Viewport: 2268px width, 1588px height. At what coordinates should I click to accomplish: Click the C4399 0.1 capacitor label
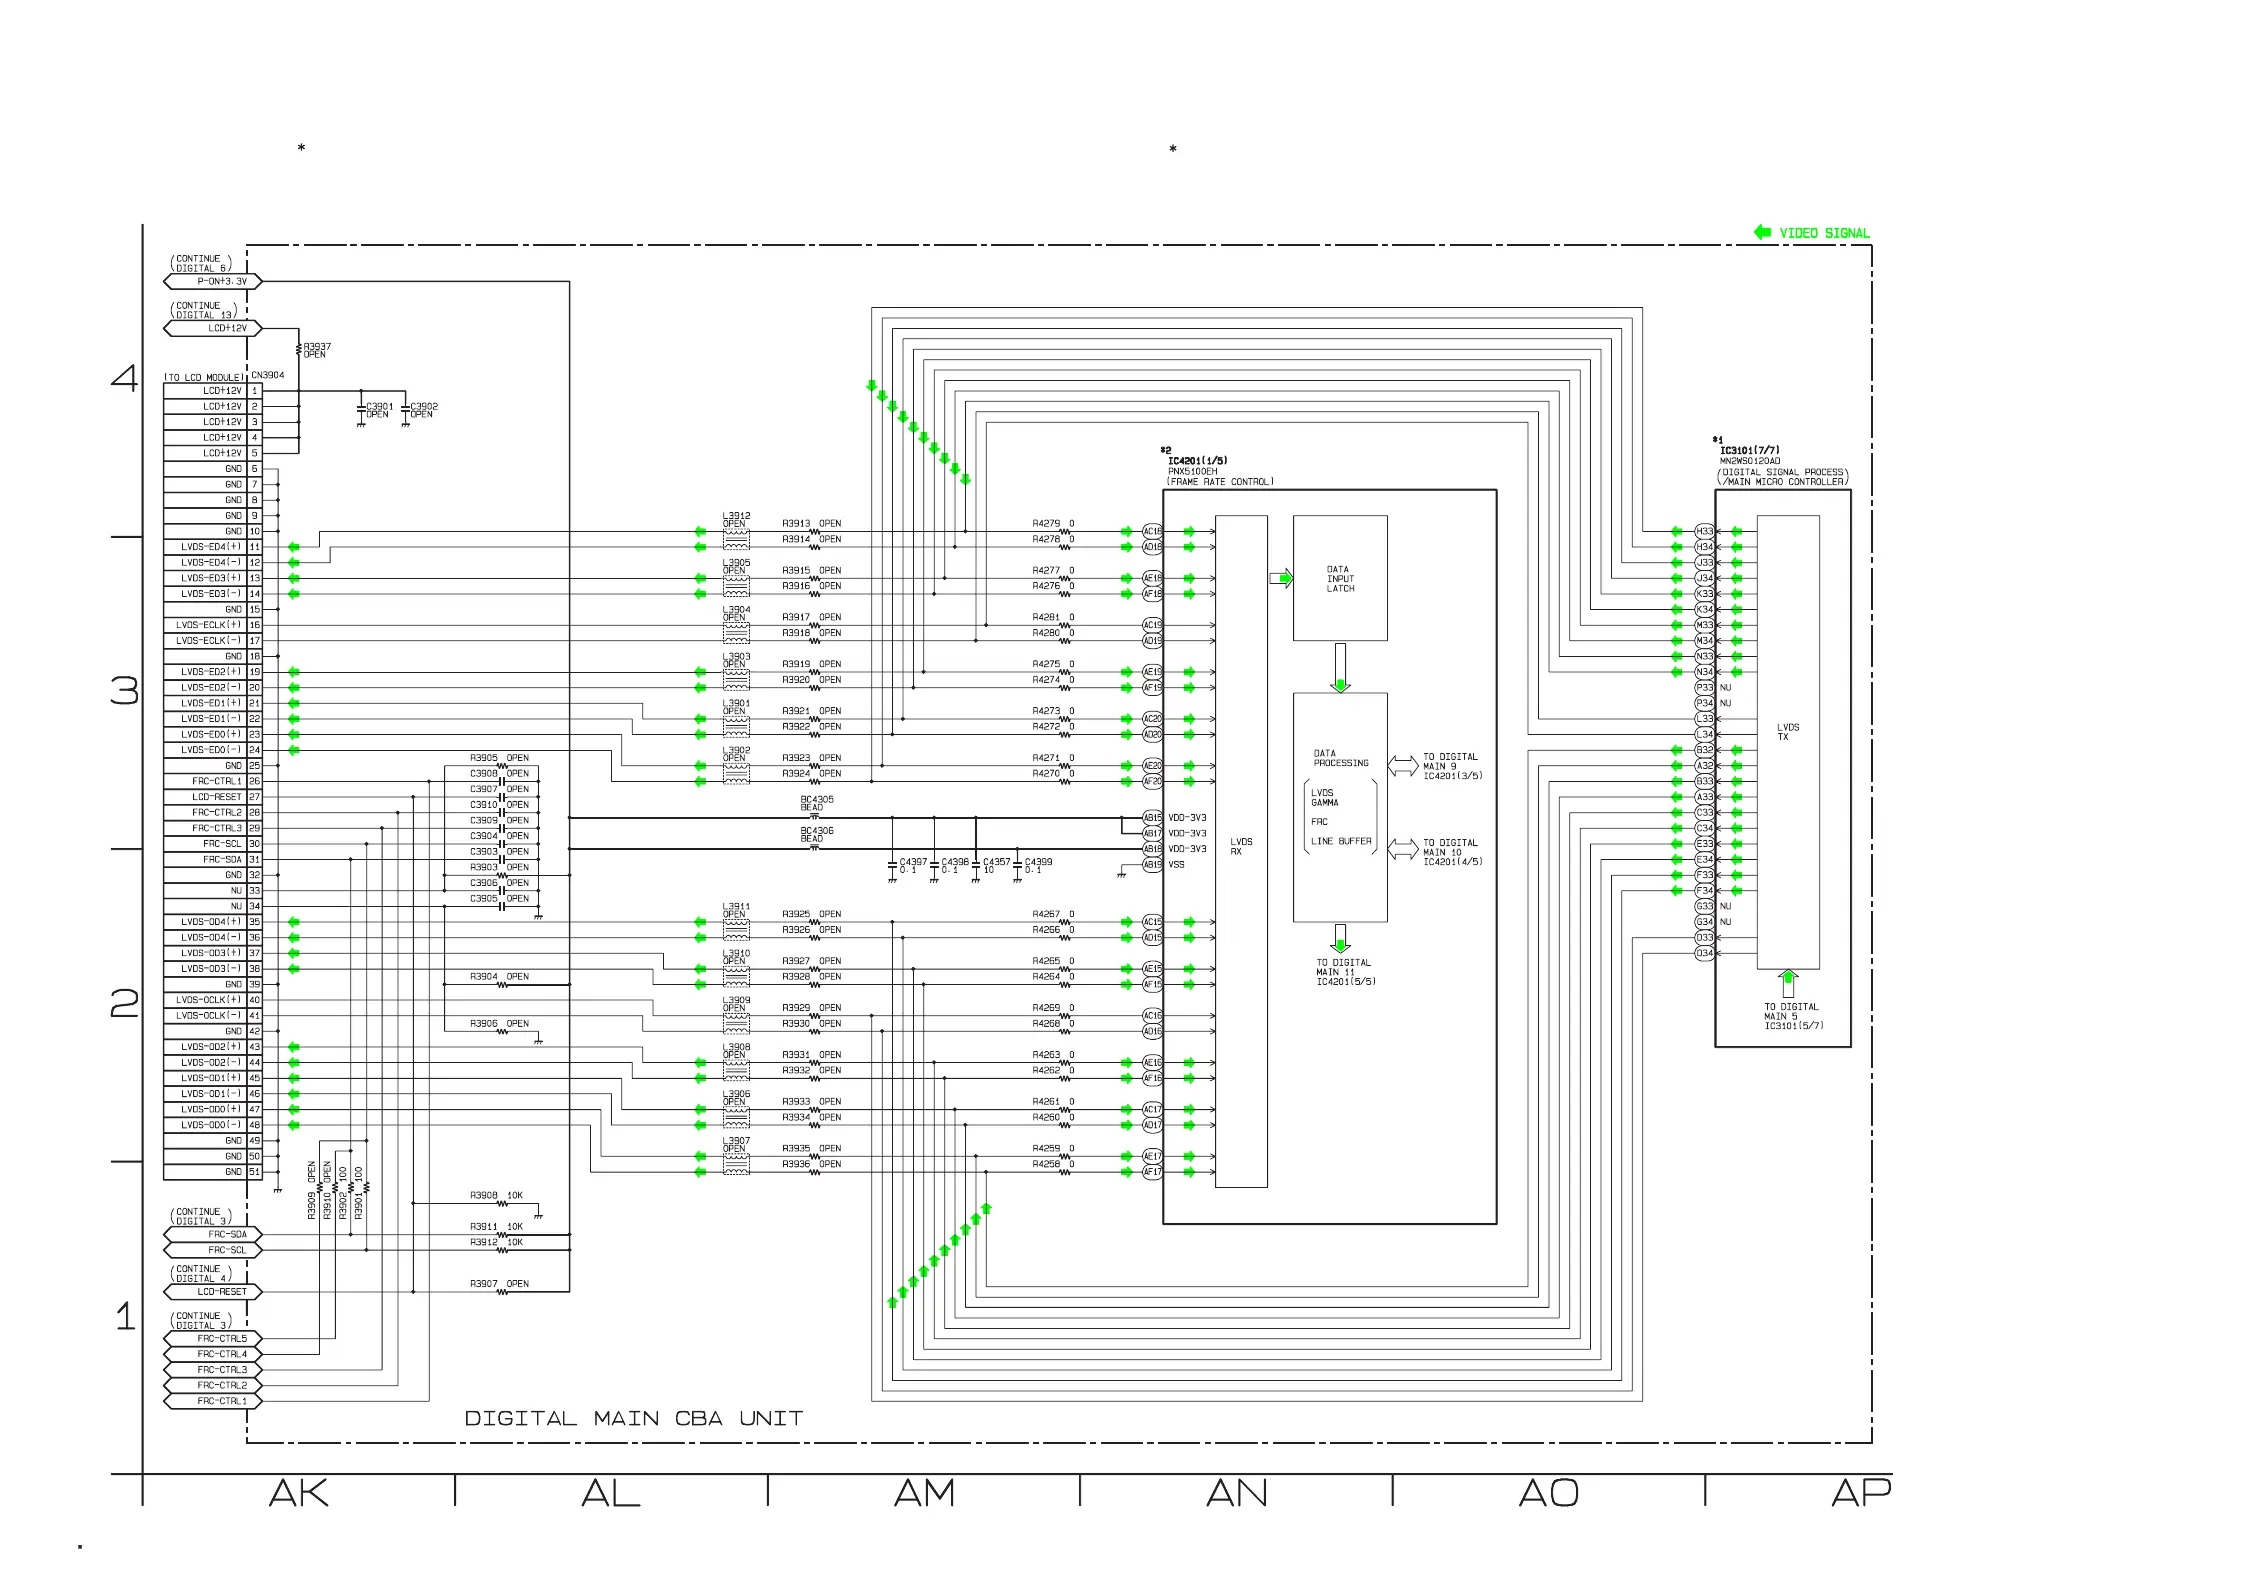click(x=1038, y=865)
